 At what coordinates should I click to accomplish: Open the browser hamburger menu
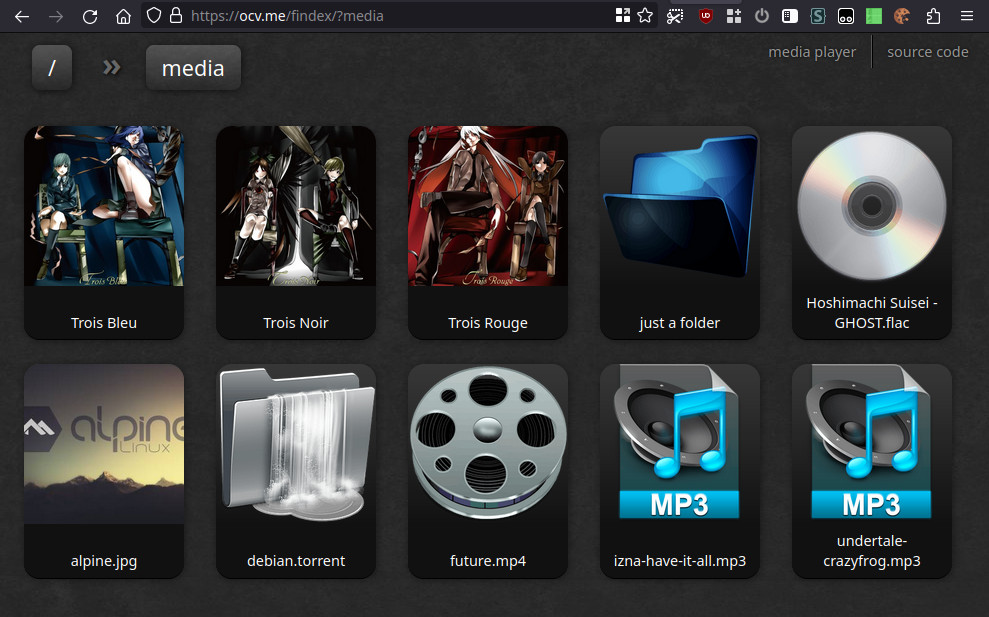click(967, 16)
